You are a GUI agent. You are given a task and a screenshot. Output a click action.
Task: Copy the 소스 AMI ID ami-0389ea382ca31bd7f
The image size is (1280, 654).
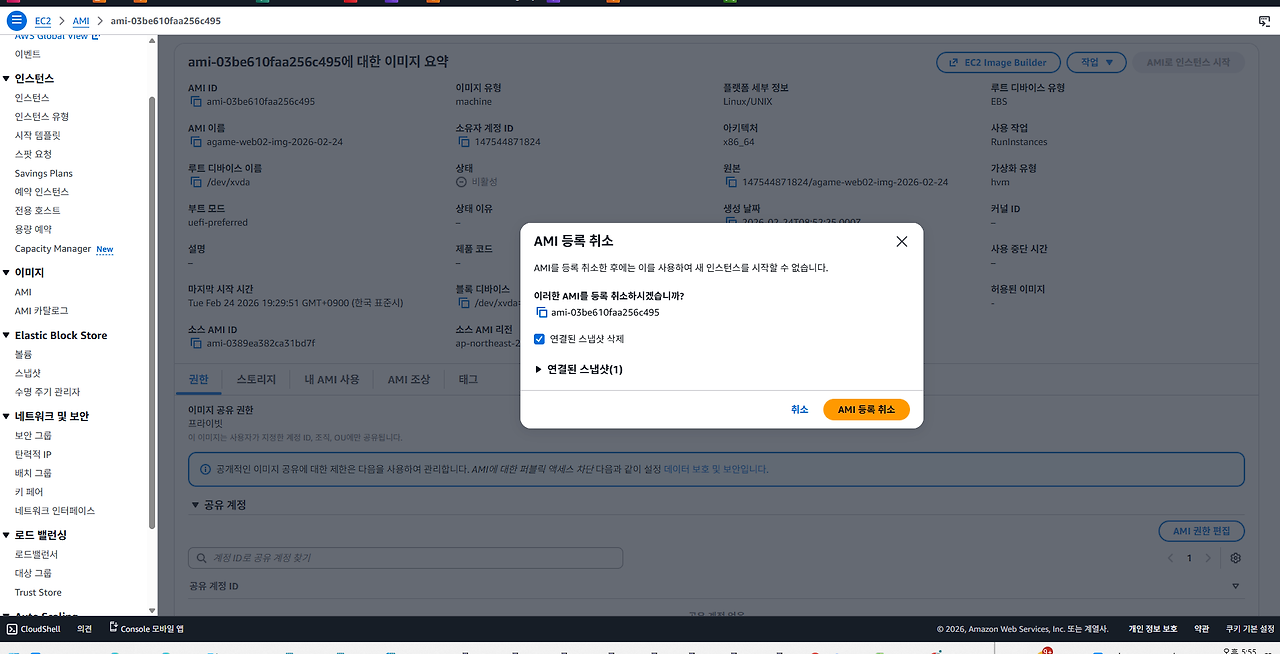coord(195,344)
